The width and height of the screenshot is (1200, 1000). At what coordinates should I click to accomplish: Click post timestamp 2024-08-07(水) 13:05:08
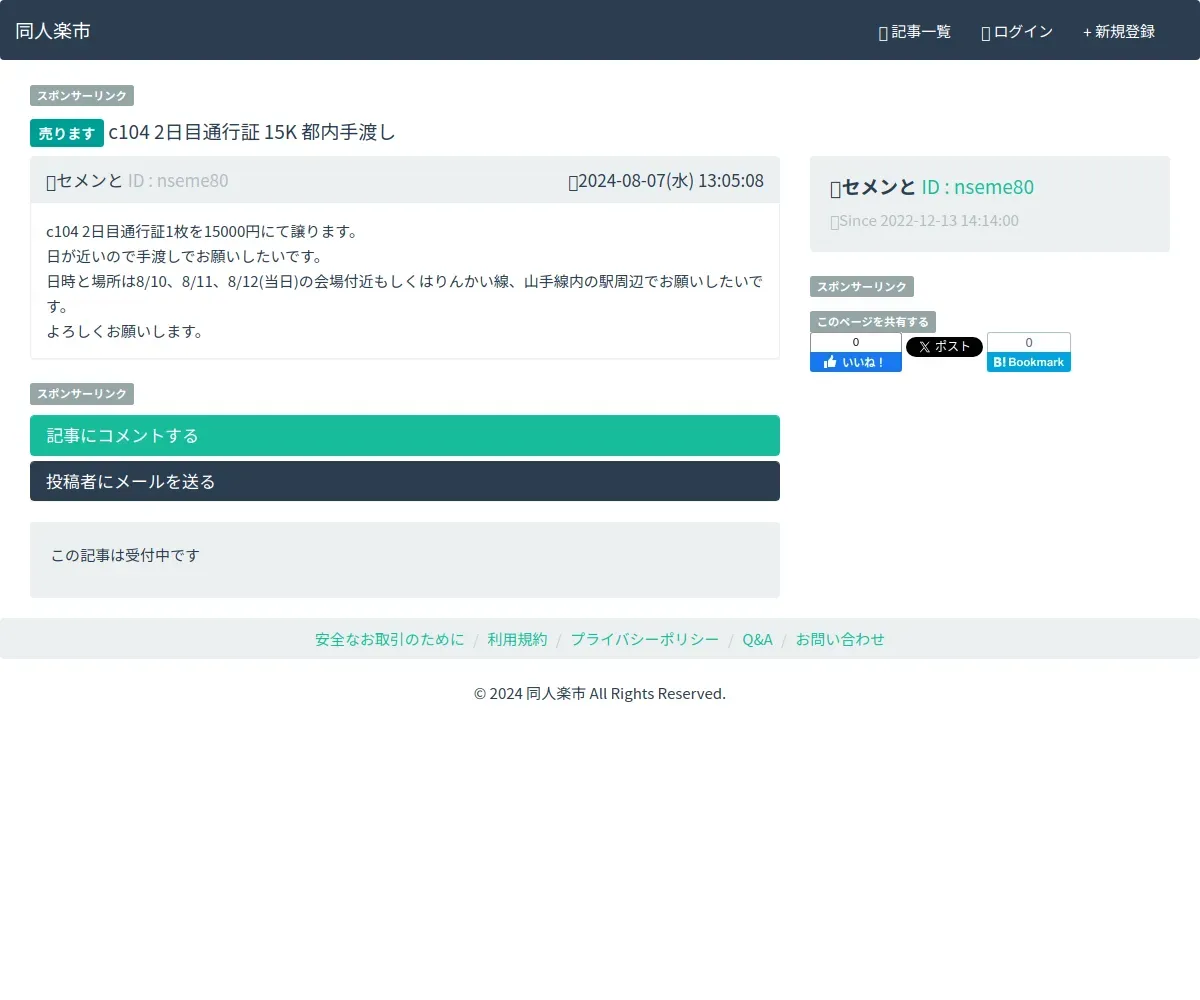pos(666,181)
